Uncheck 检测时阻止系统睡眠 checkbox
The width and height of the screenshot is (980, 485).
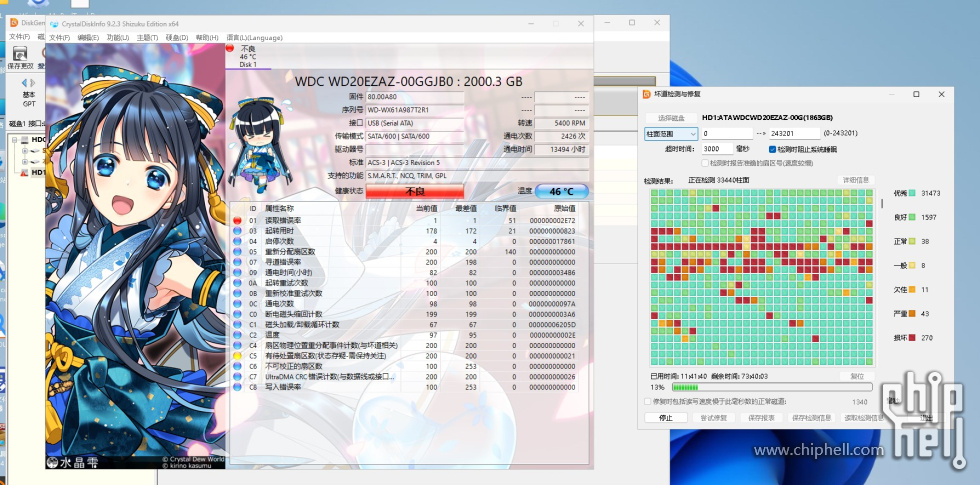(772, 149)
